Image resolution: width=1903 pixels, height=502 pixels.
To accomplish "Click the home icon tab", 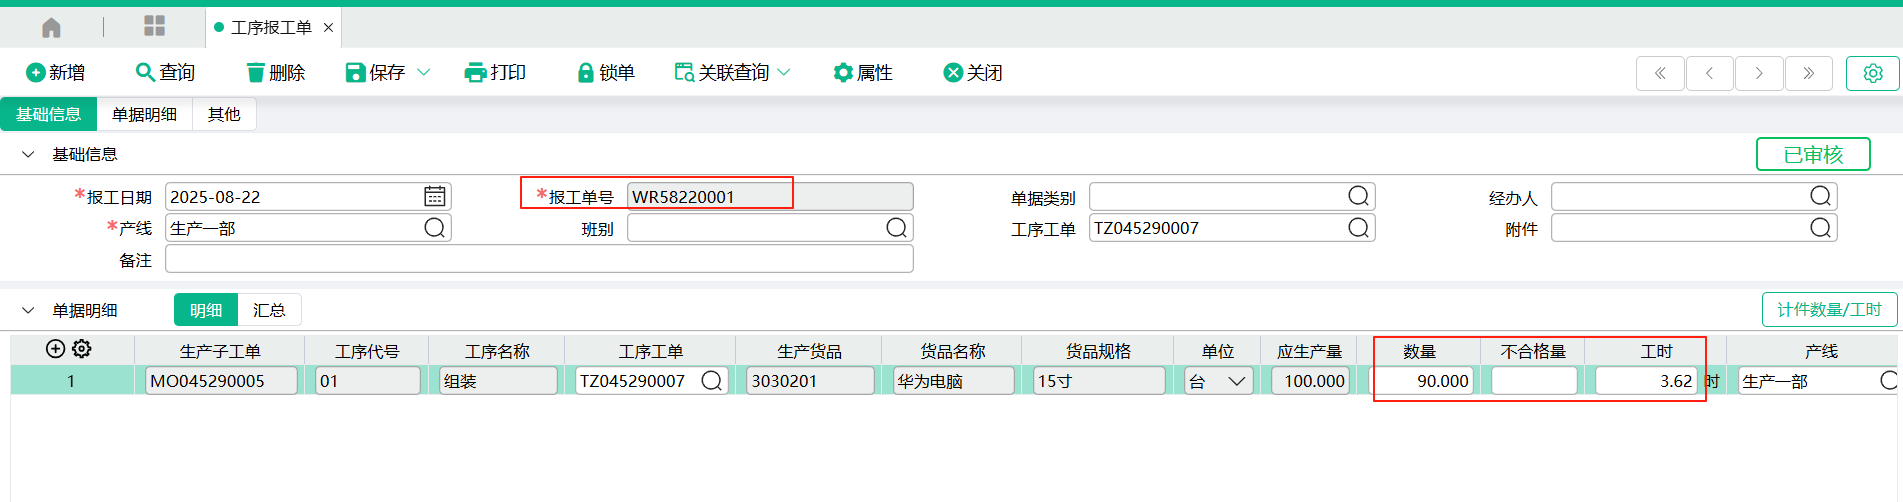I will 51,27.
